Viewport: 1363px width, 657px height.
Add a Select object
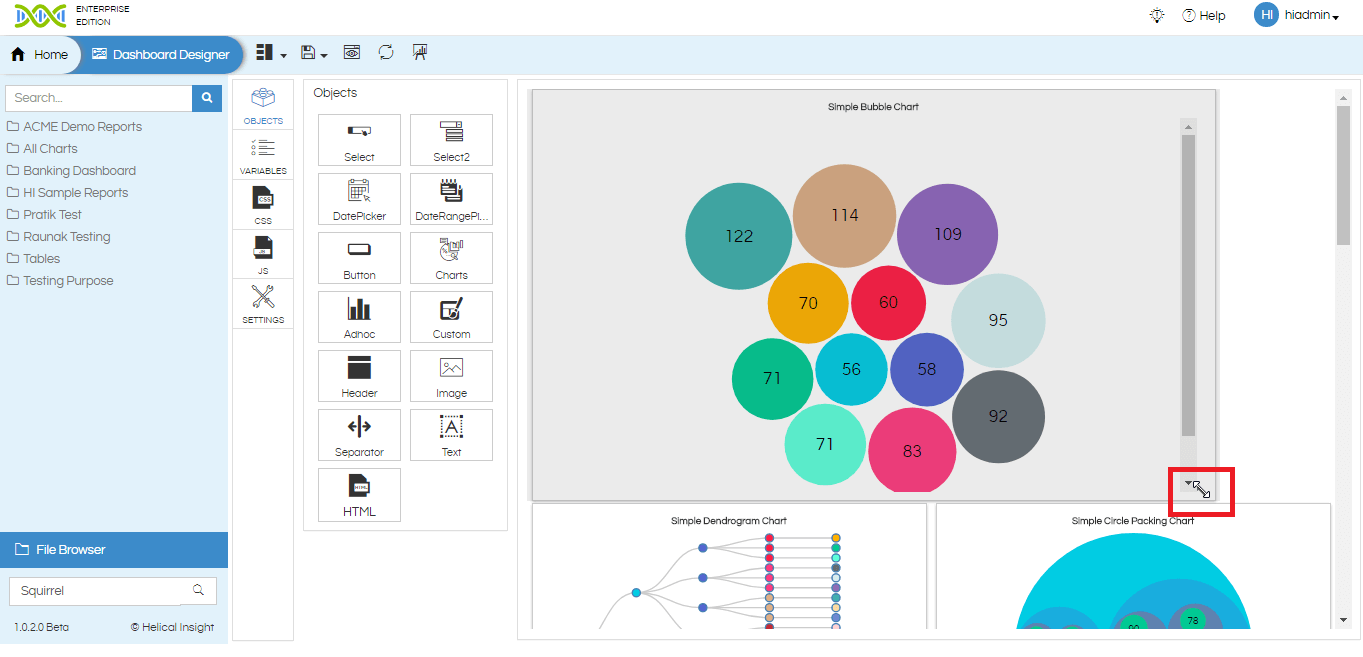[x=359, y=140]
